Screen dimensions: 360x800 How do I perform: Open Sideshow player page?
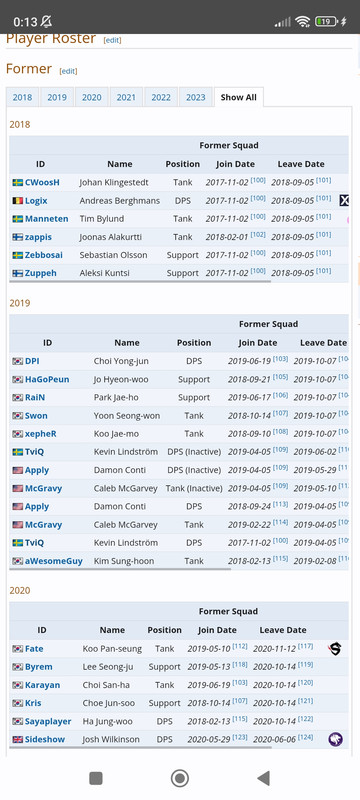coord(45,739)
